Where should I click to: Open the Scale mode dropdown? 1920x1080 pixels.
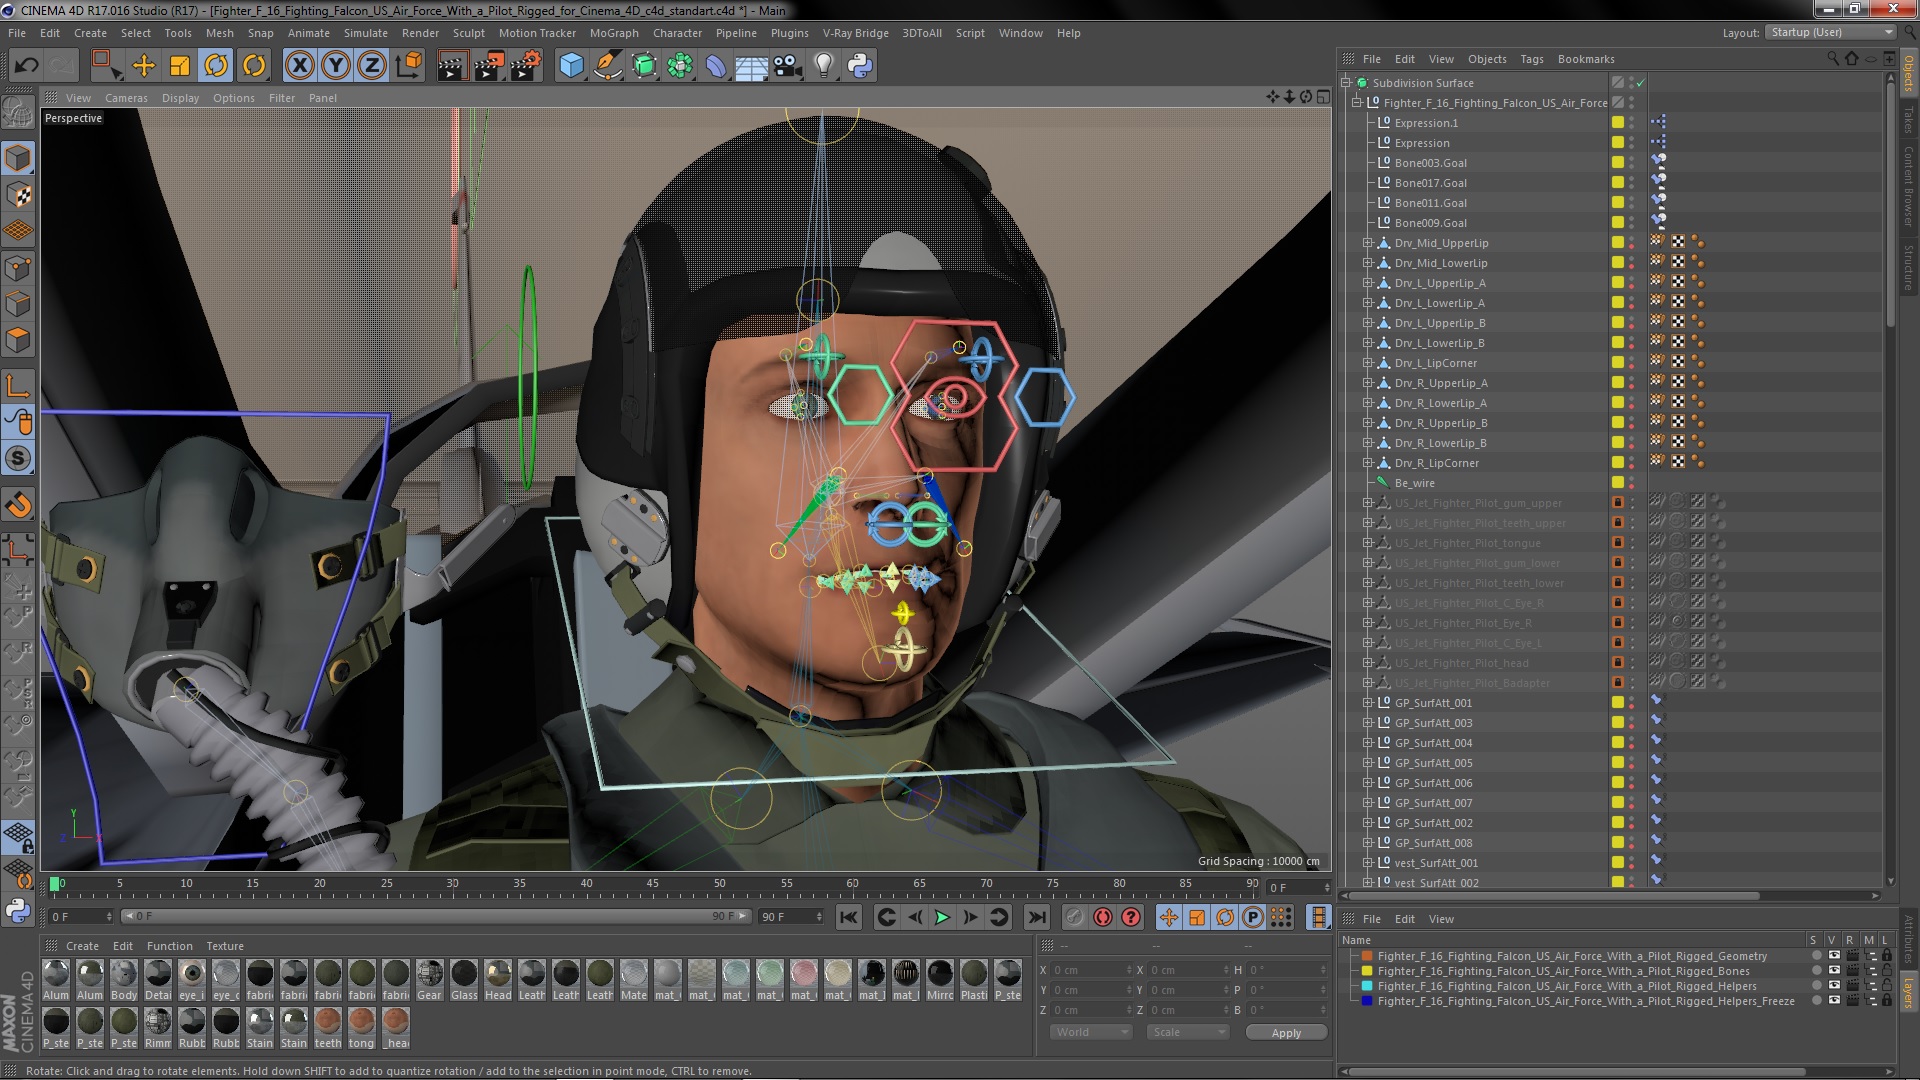(x=1187, y=1032)
